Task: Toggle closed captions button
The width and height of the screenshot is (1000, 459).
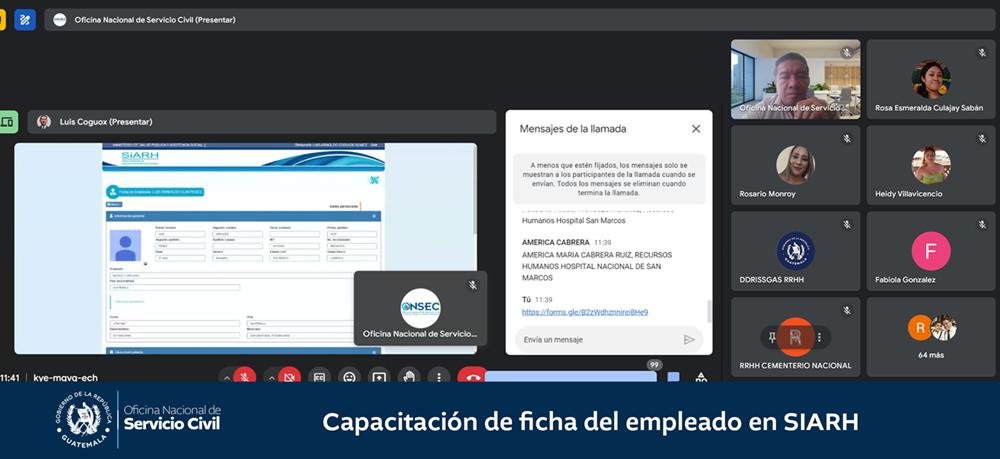Action: point(319,377)
